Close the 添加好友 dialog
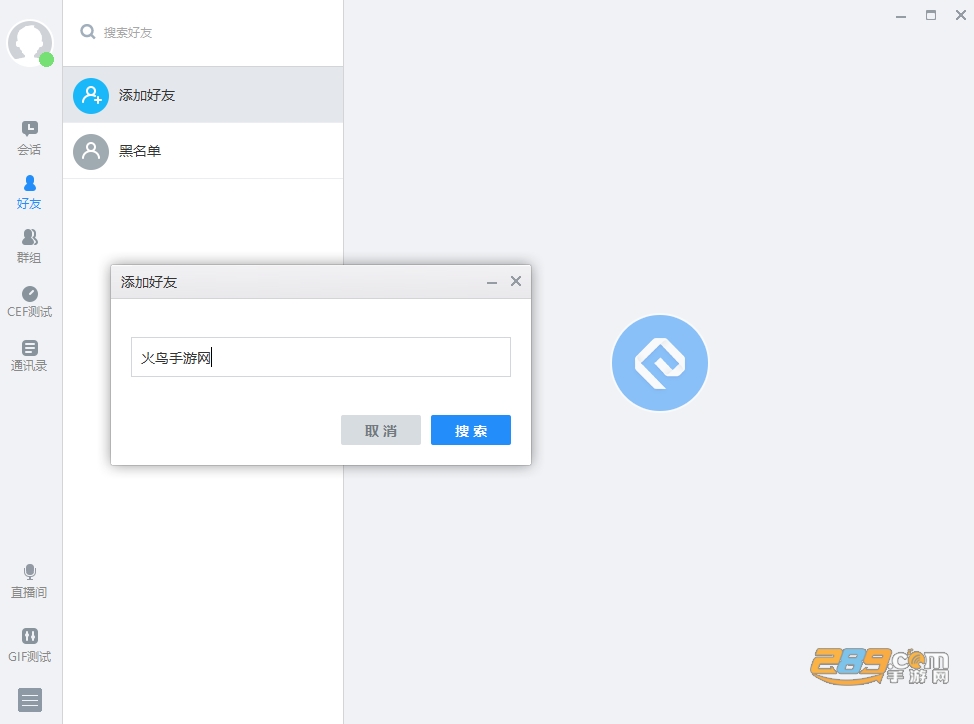 tap(516, 281)
